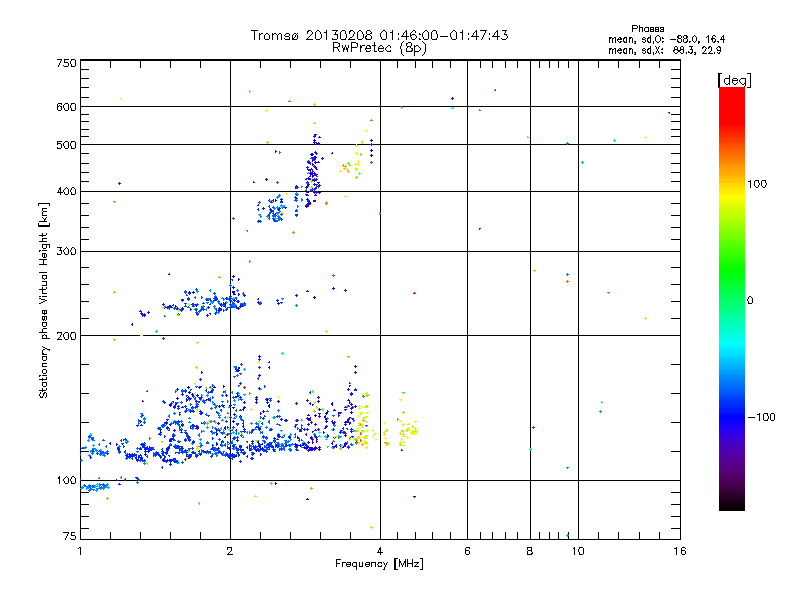Click x-axis tick label '4'

(380, 551)
